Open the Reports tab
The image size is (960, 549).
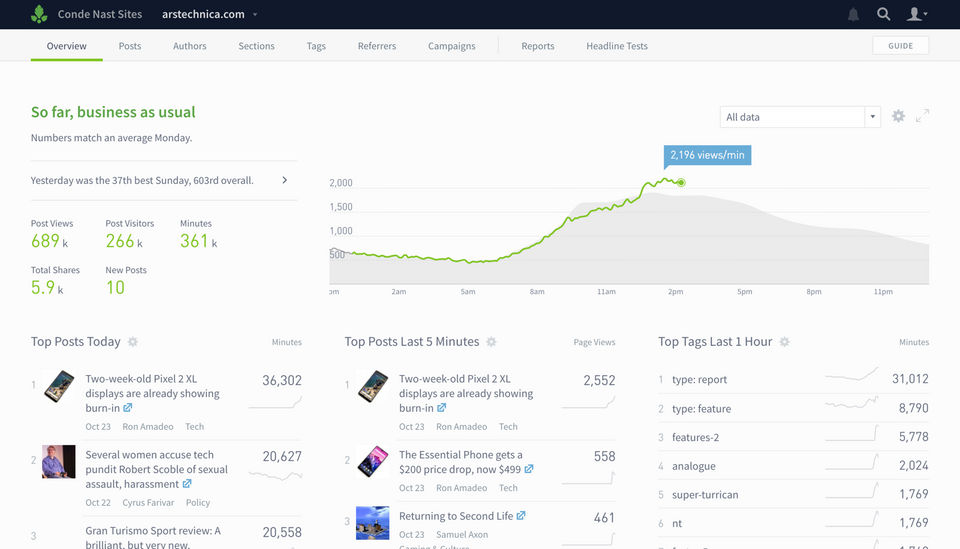(538, 46)
